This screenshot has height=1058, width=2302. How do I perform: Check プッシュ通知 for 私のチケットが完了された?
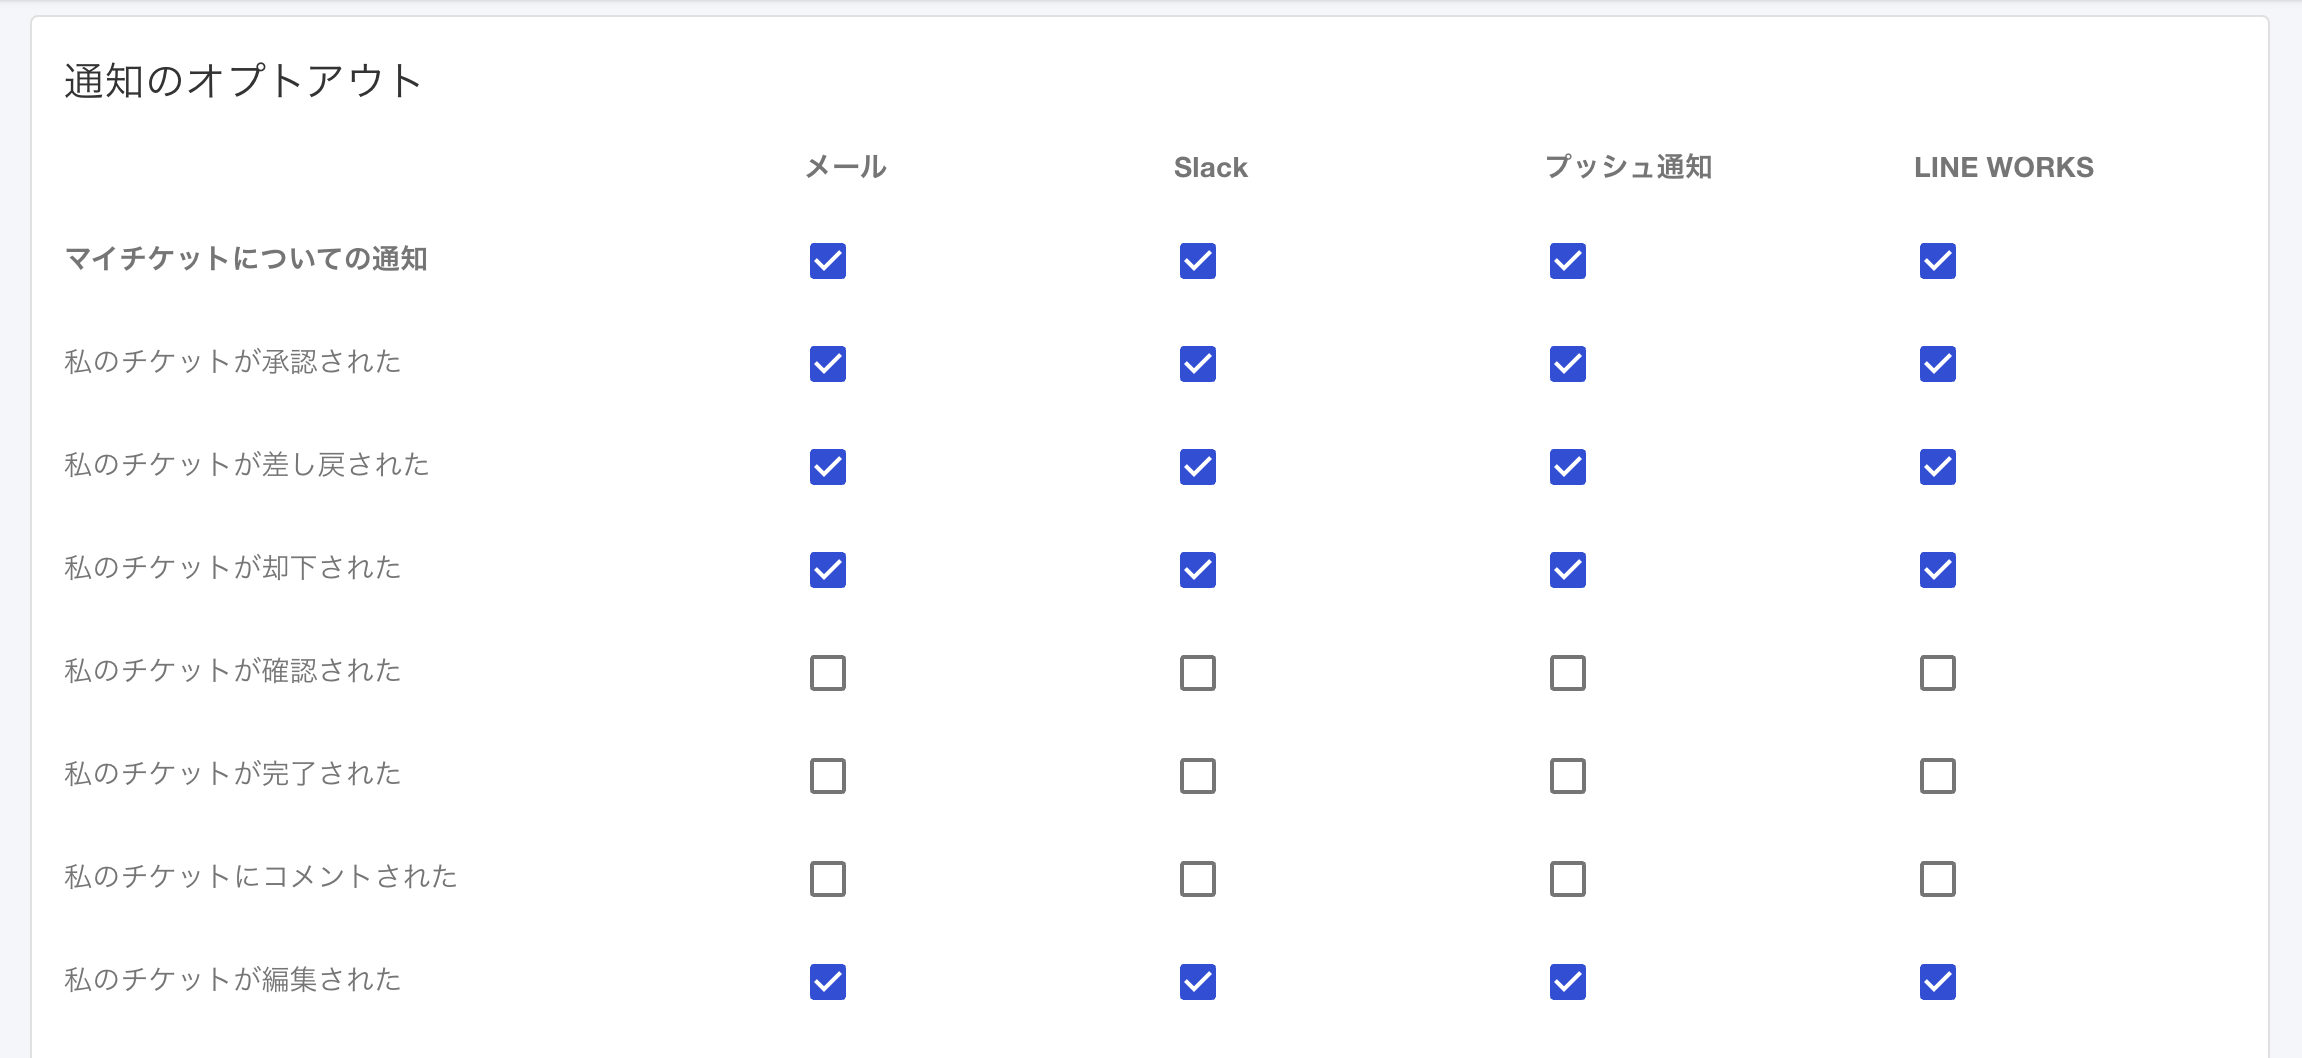point(1568,776)
